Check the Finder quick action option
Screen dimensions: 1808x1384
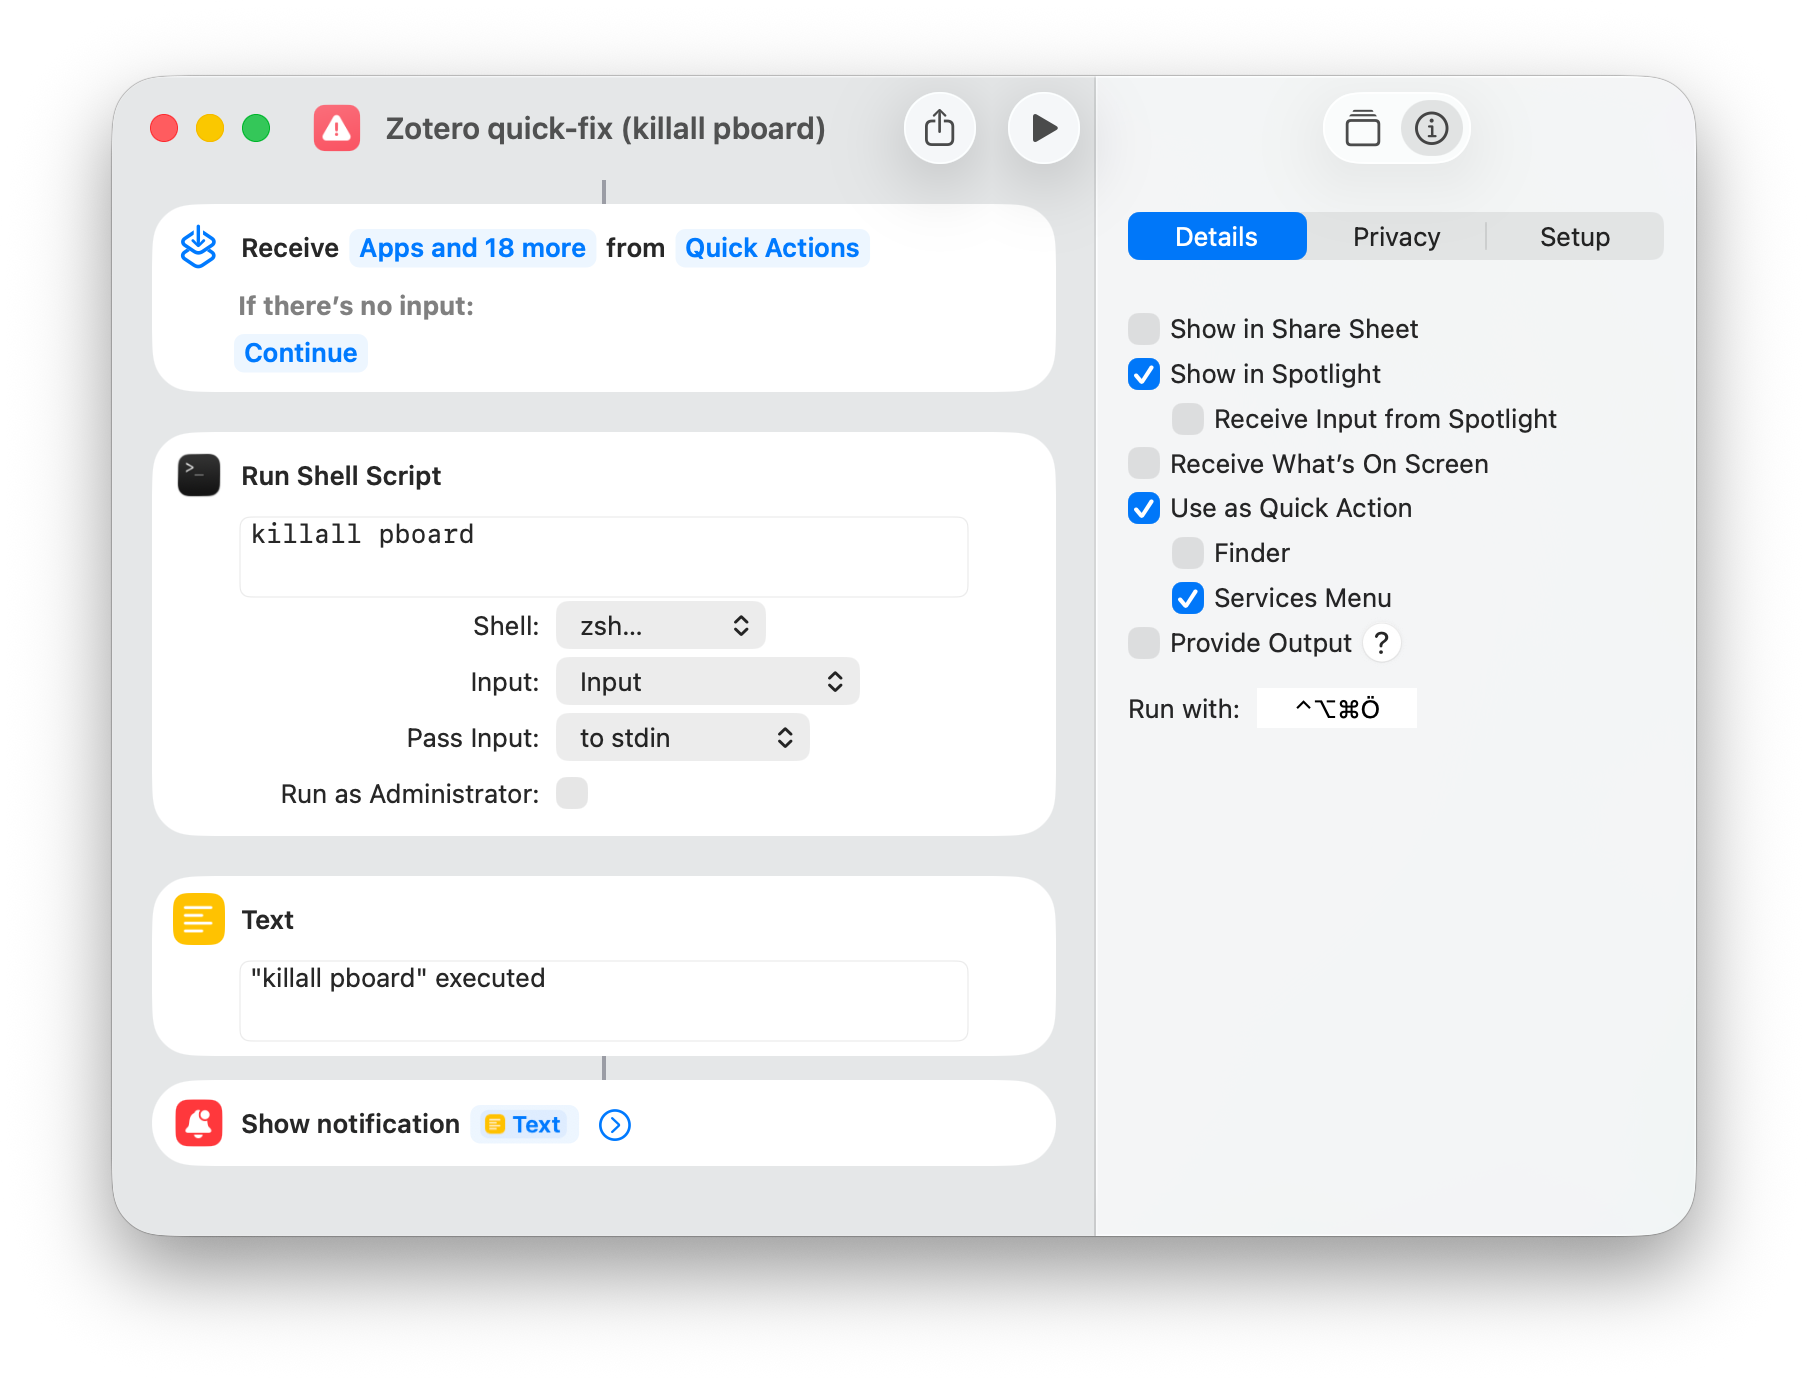pos(1188,553)
